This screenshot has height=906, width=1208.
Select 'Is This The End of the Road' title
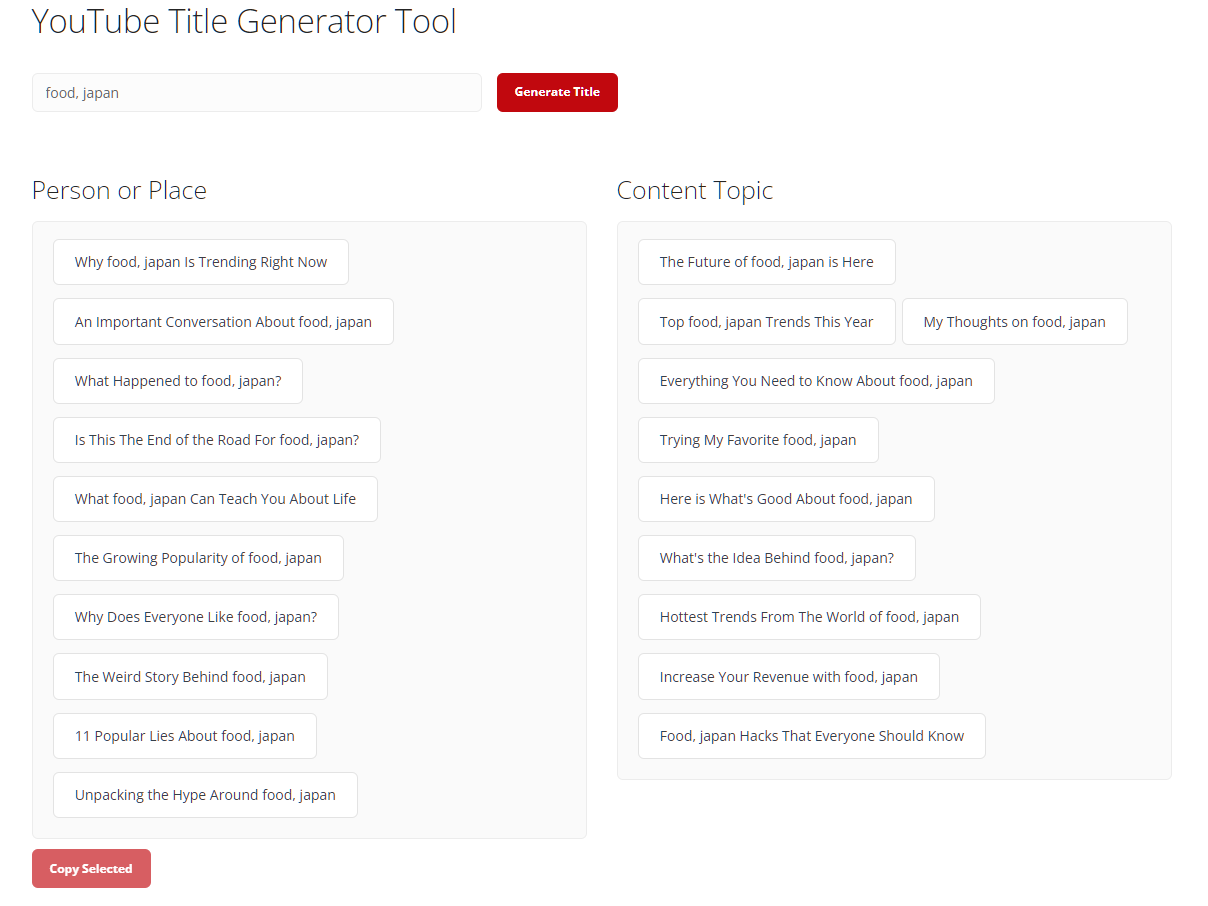(217, 440)
